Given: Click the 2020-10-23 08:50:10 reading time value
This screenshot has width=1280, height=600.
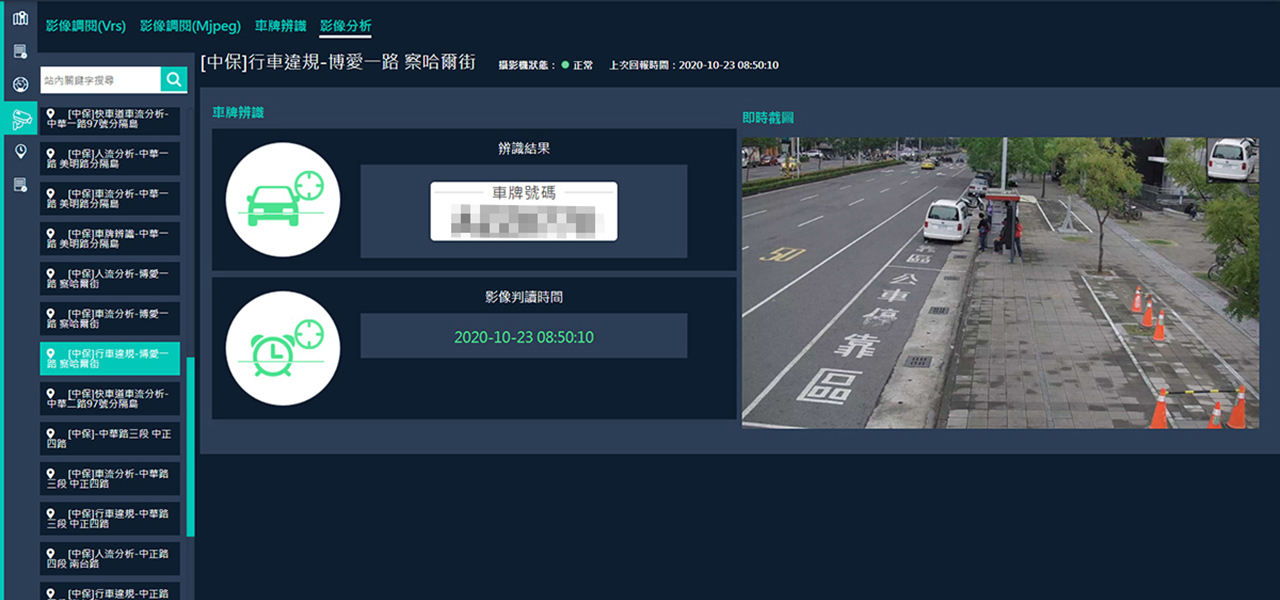Looking at the screenshot, I should tap(524, 337).
